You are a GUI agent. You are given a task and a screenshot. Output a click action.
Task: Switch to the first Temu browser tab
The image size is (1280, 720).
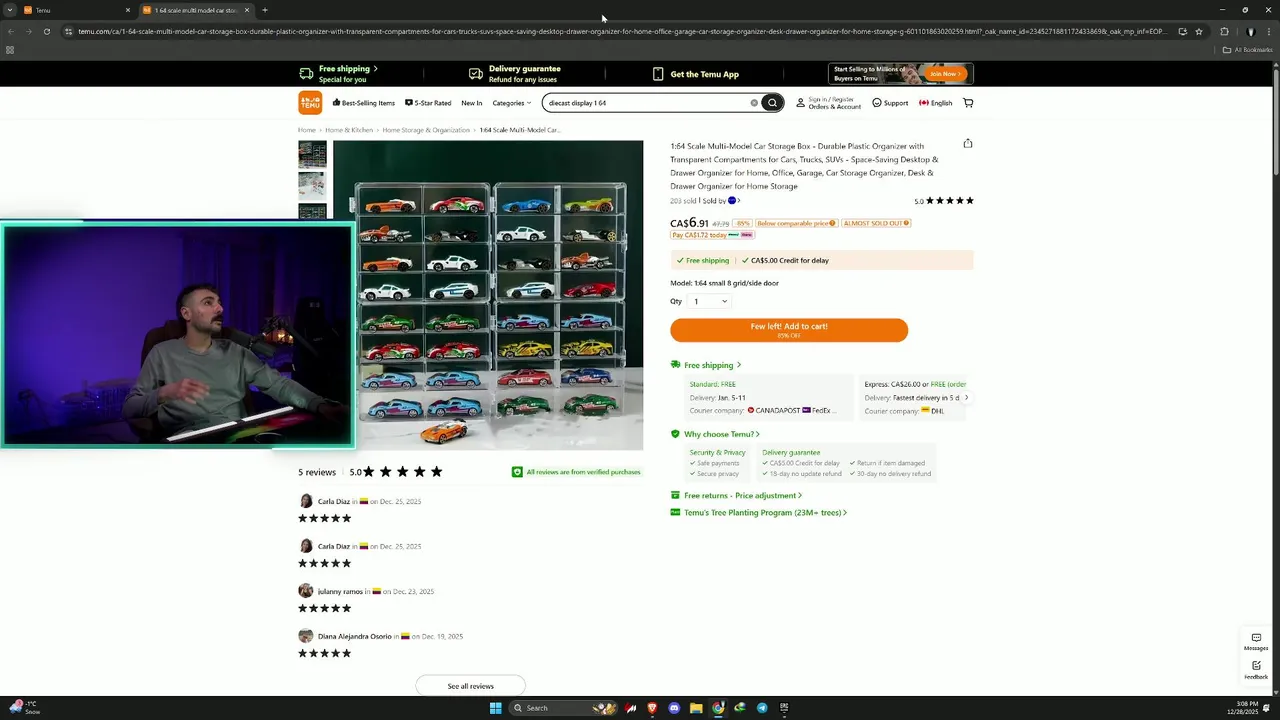pos(75,10)
